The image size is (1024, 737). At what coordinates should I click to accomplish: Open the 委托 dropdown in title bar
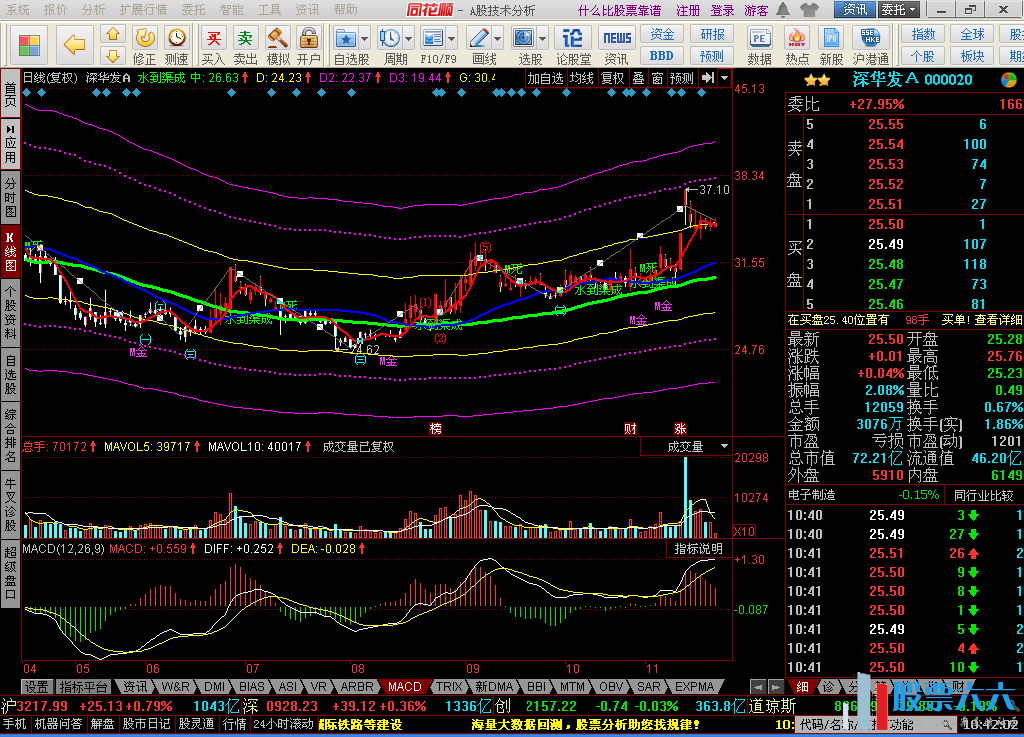pyautogui.click(x=899, y=10)
